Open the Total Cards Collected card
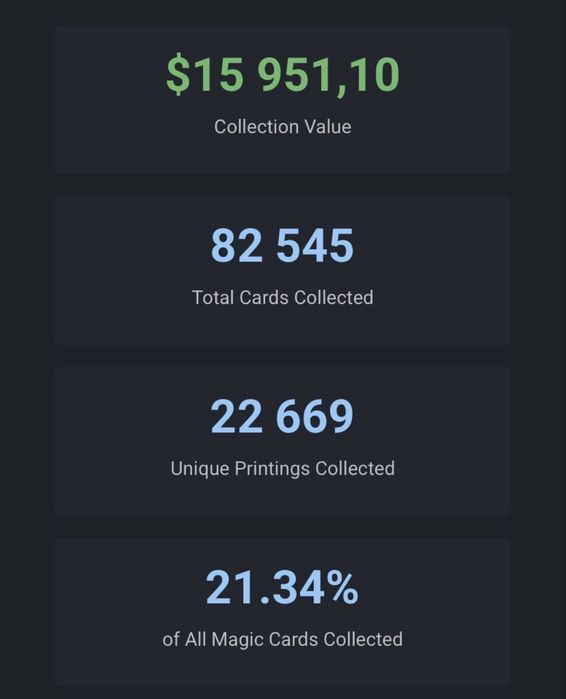This screenshot has height=699, width=566. tap(283, 270)
